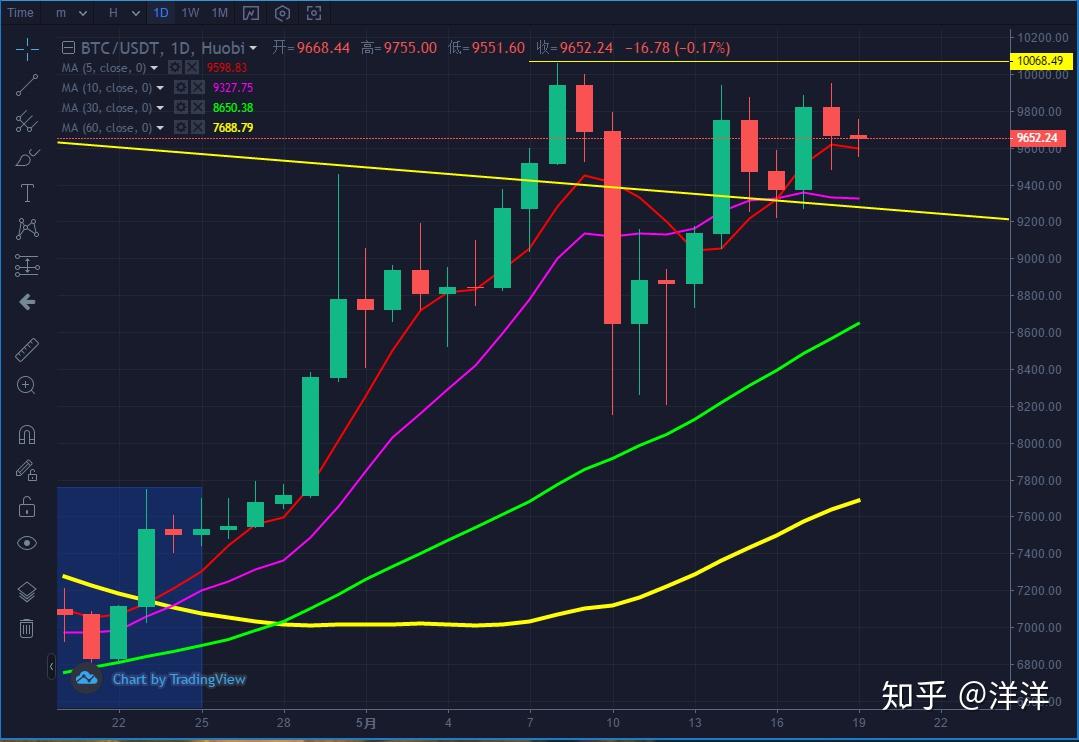Switch to the 1W timeframe
This screenshot has width=1079, height=742.
190,13
